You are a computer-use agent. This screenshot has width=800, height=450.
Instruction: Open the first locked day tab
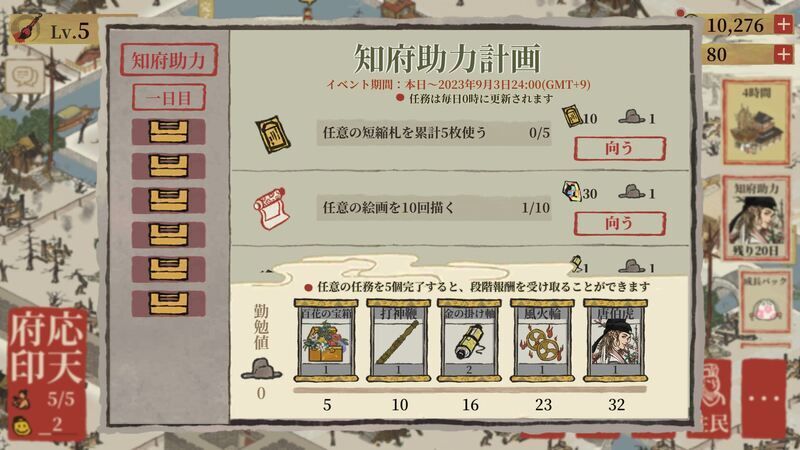coord(169,132)
